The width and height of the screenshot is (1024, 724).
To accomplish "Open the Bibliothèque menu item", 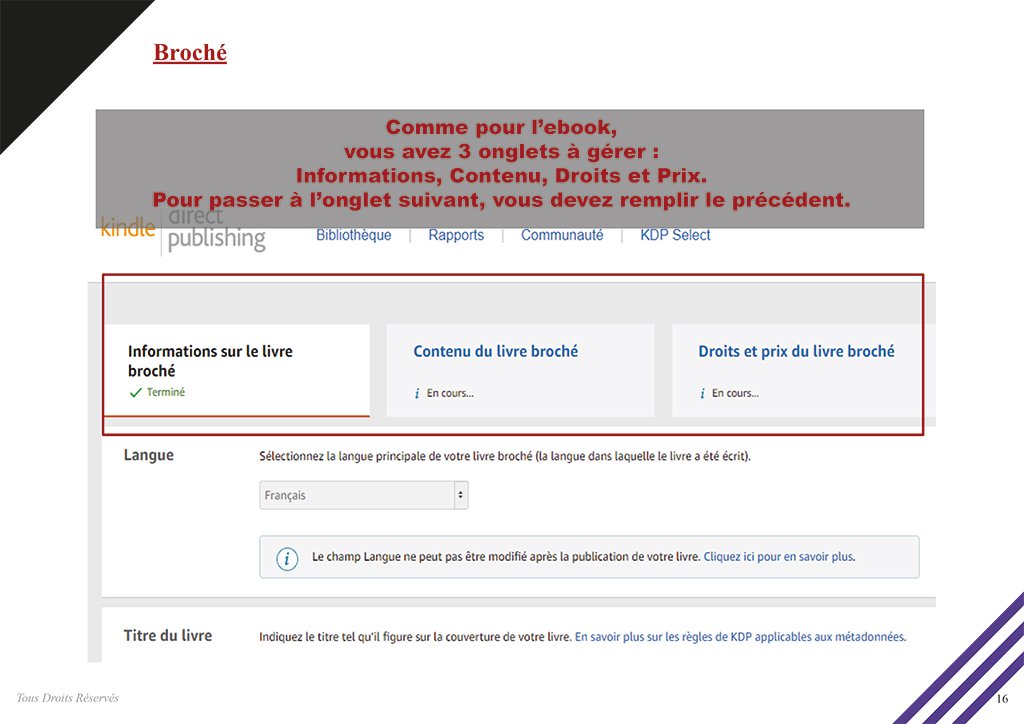I will click(x=353, y=235).
